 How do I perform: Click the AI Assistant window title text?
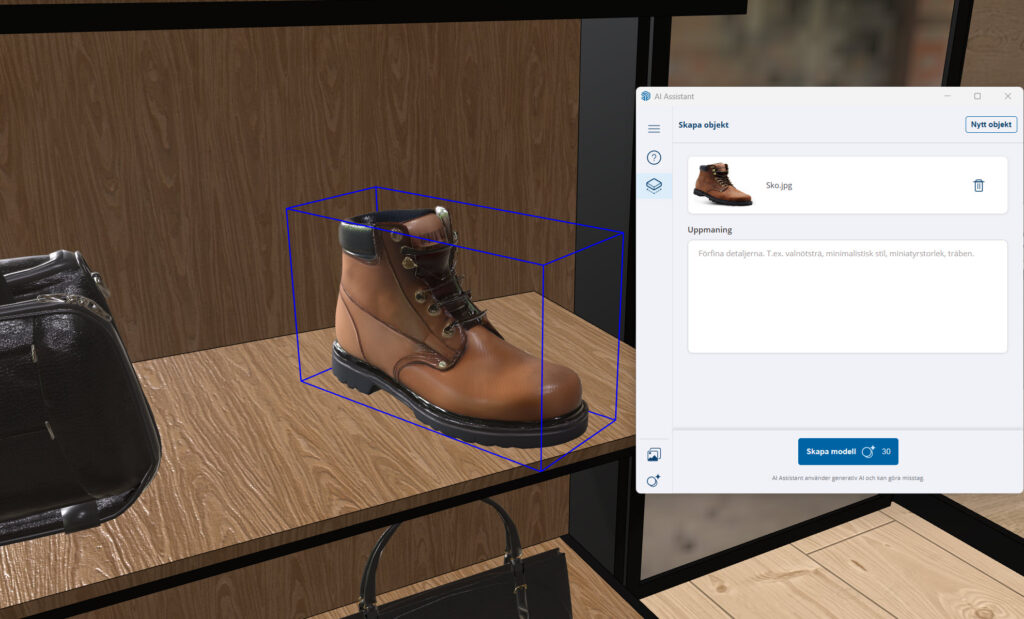point(674,96)
